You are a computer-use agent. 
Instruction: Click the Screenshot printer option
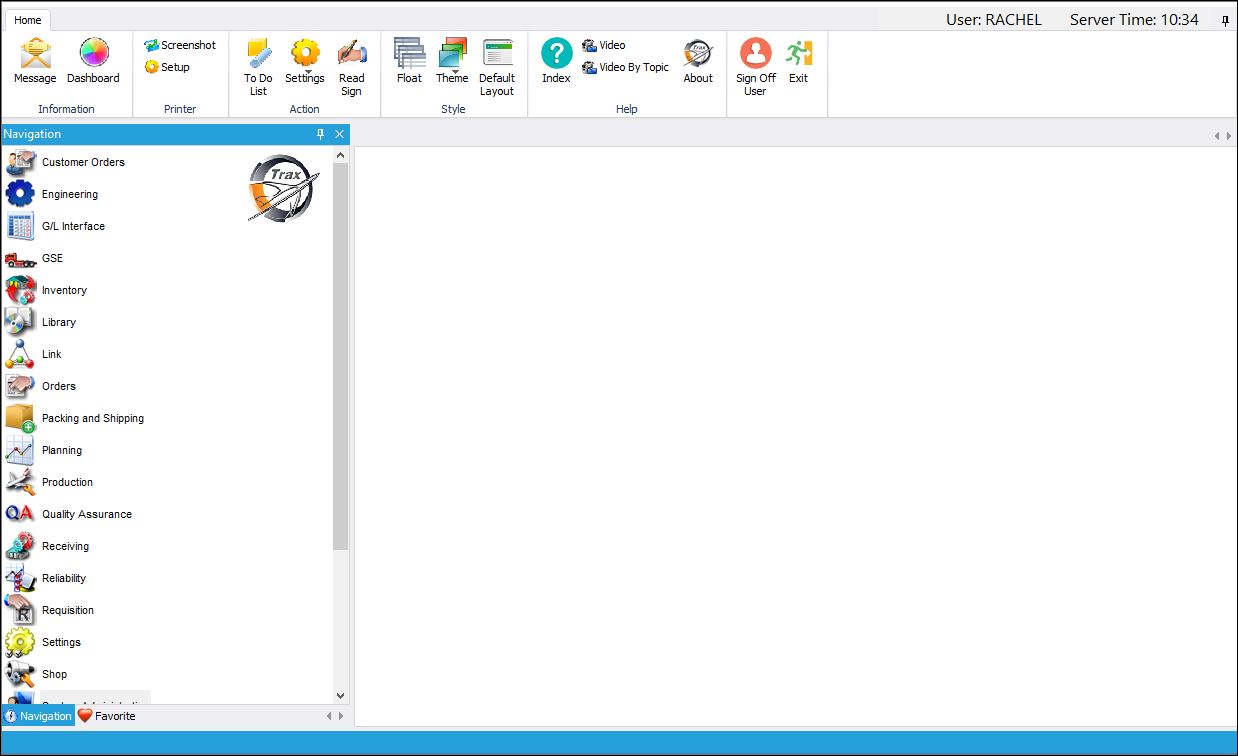[180, 45]
